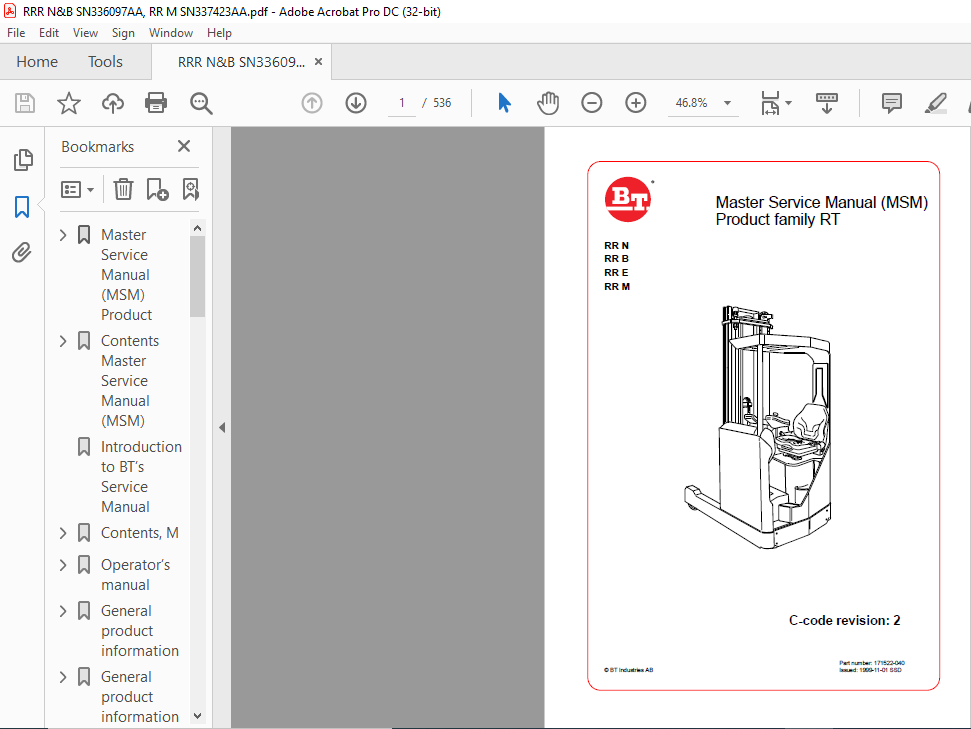This screenshot has width=971, height=729.
Task: Click the total page count 536
Action: click(442, 103)
